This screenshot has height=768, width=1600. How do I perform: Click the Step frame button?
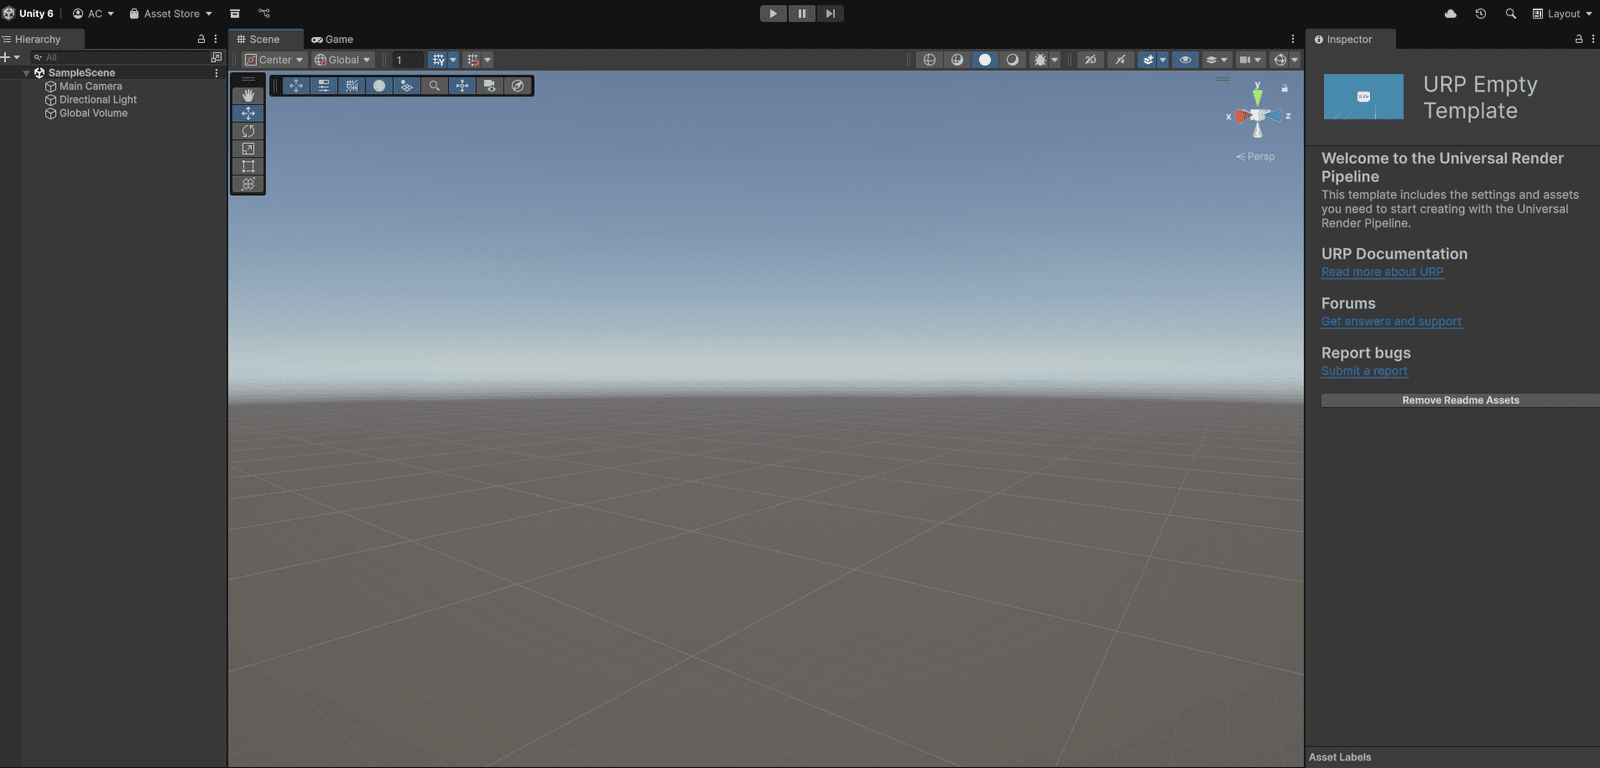click(830, 14)
